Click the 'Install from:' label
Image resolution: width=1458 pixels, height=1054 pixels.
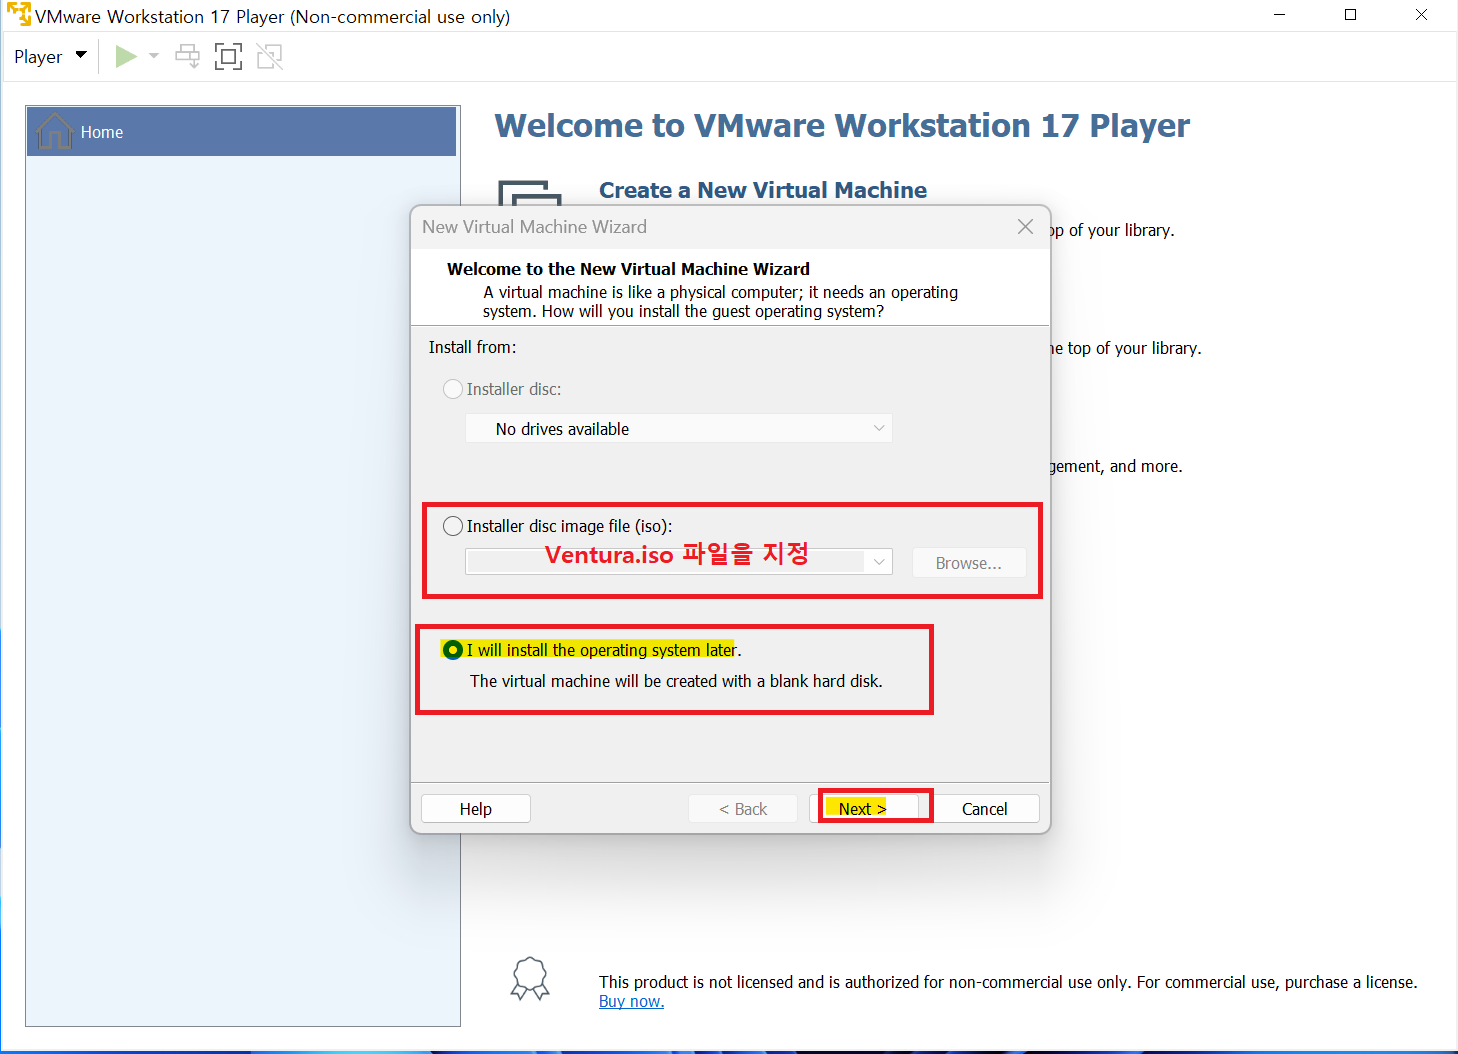click(x=472, y=347)
